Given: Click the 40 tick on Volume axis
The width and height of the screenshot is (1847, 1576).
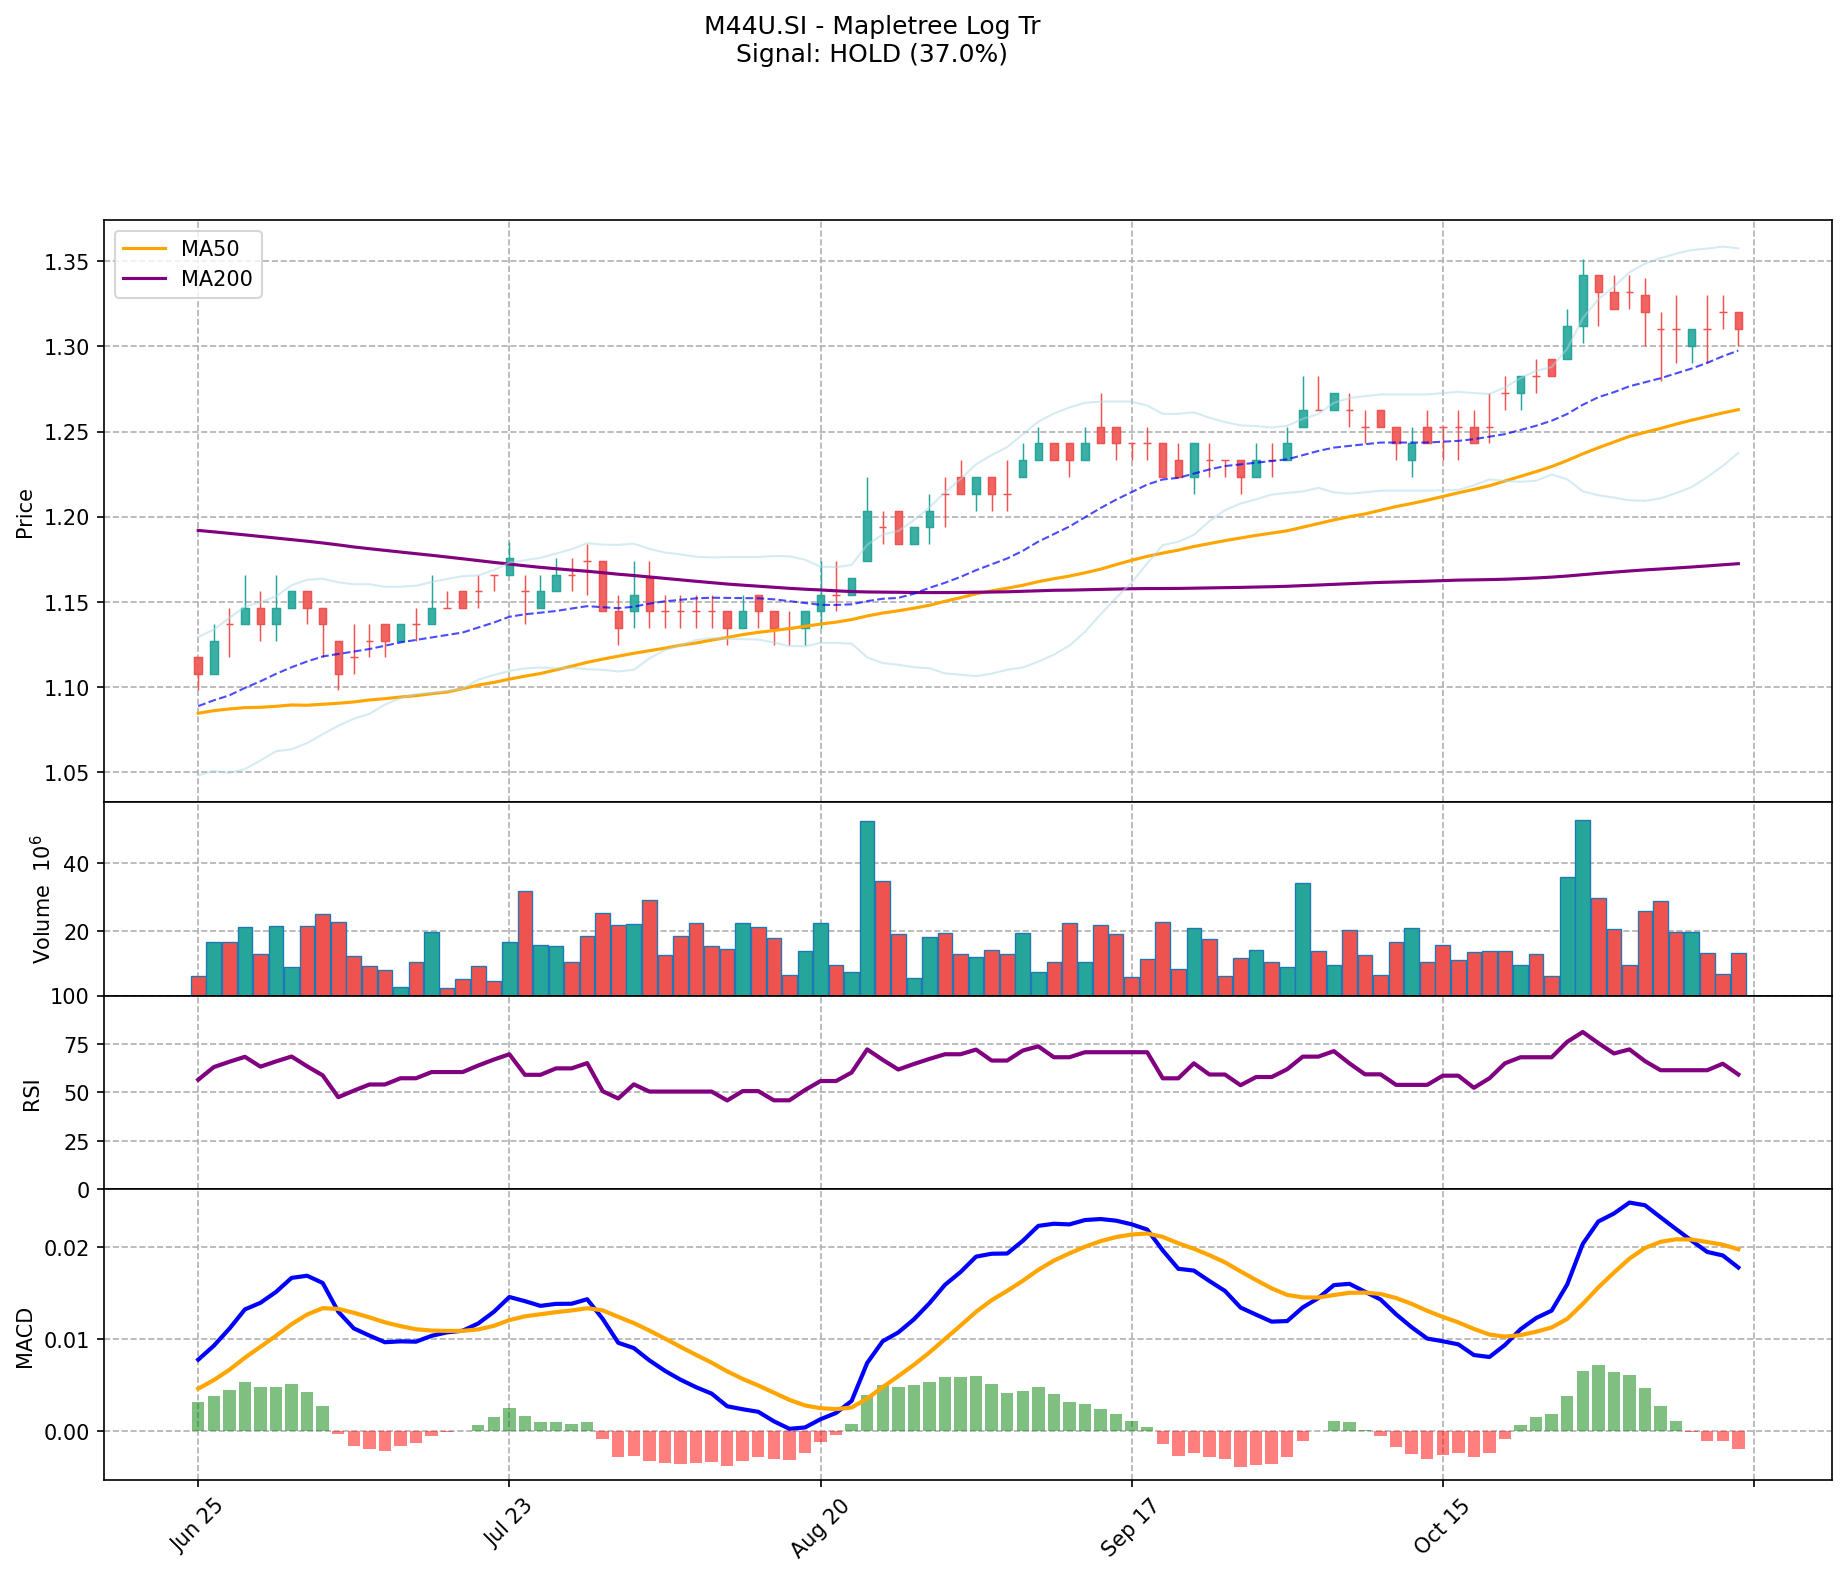Looking at the screenshot, I should click(x=77, y=864).
